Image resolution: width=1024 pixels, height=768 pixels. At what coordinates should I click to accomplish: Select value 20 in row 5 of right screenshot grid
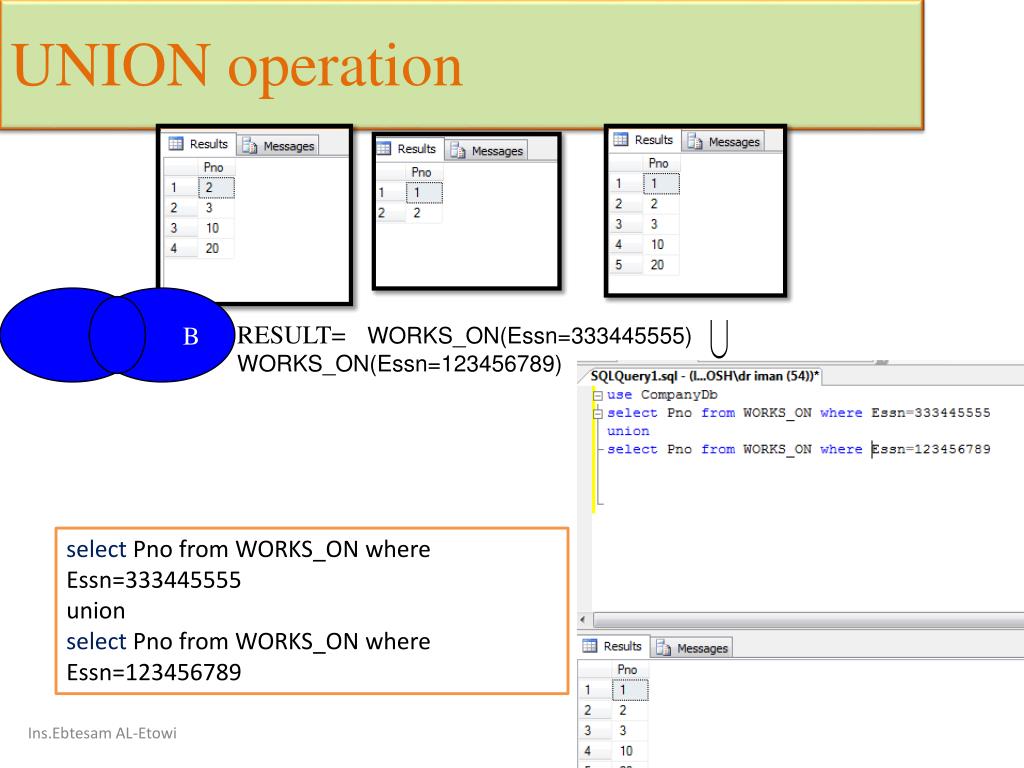tap(661, 264)
